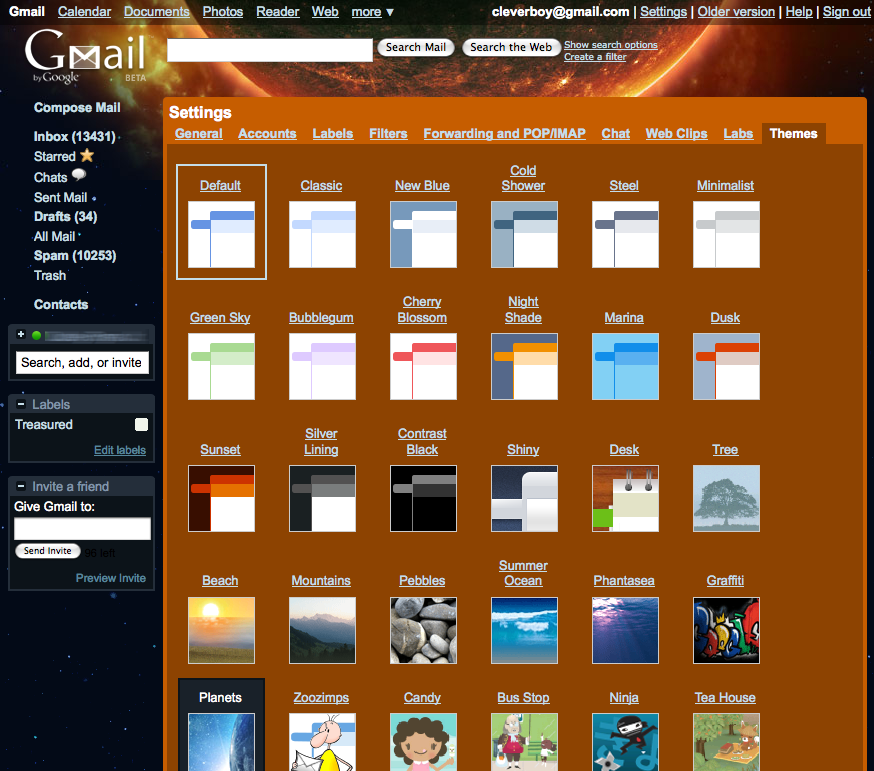Click the Send Invite button
The image size is (874, 771).
(x=47, y=551)
